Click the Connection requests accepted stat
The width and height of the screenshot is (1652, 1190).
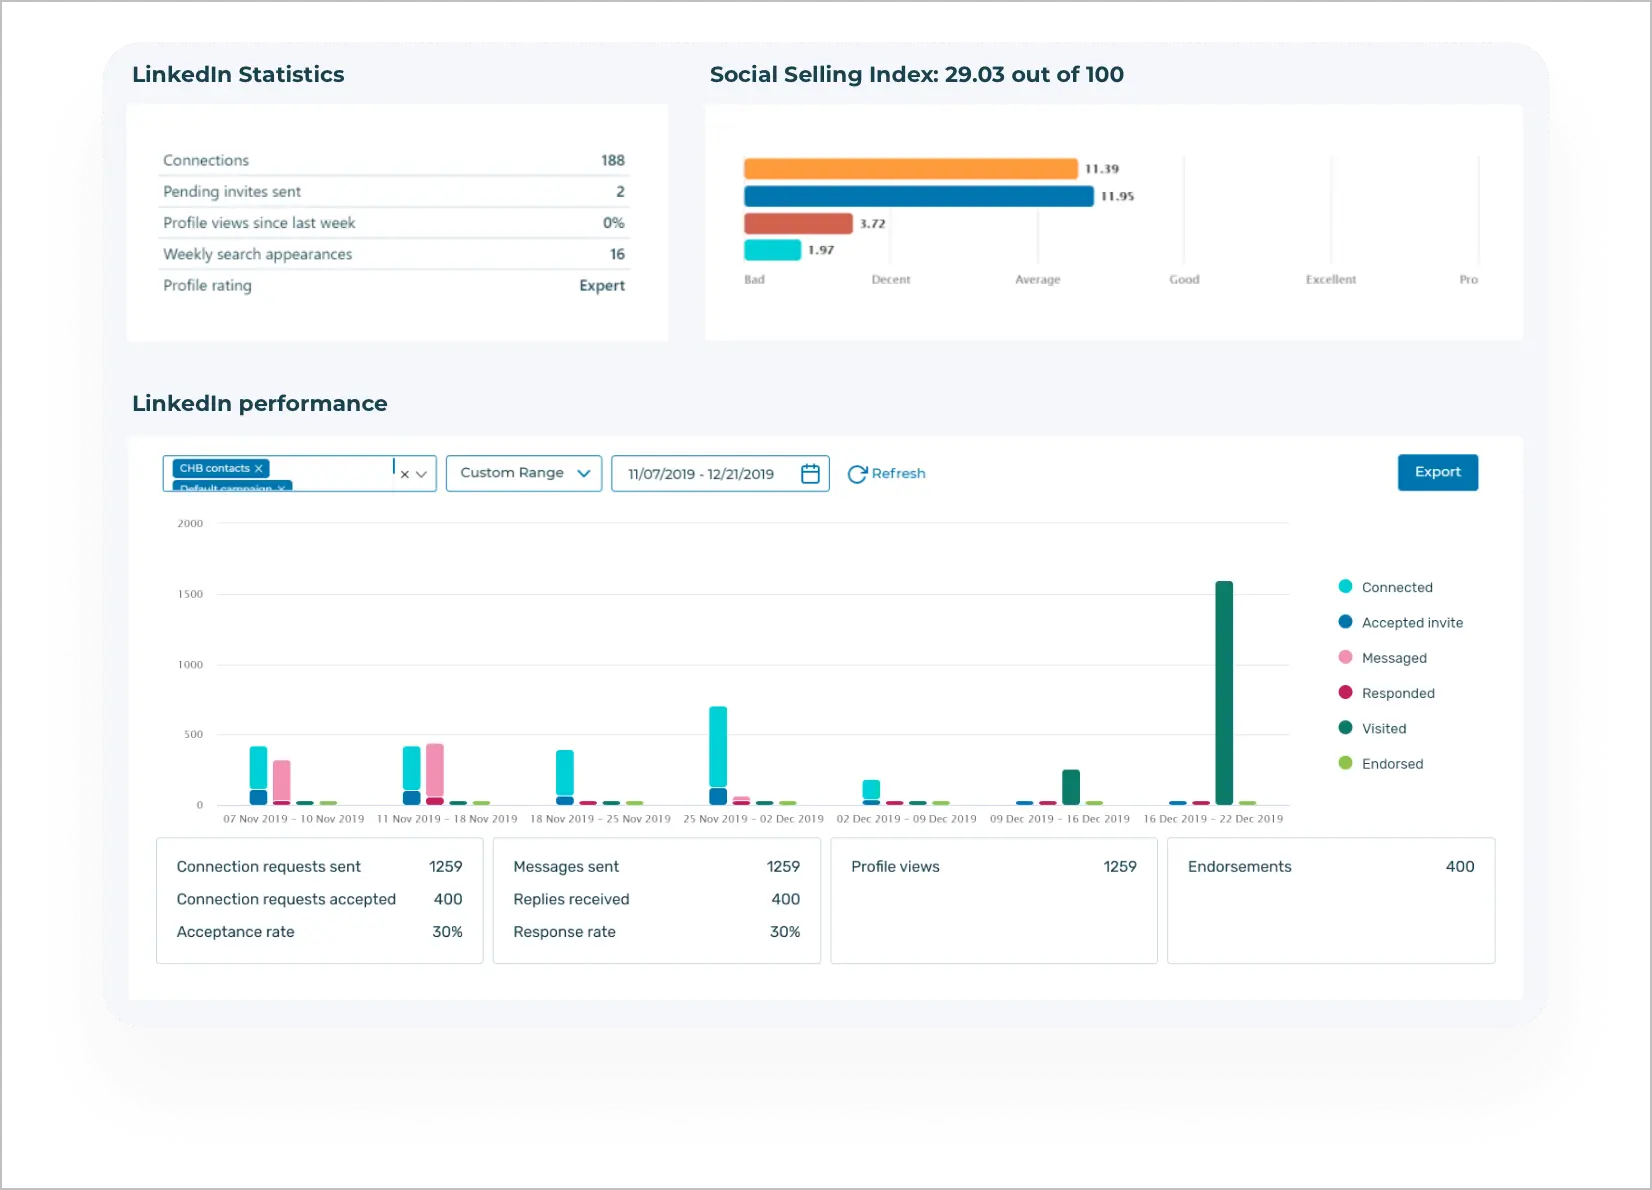tap(320, 899)
